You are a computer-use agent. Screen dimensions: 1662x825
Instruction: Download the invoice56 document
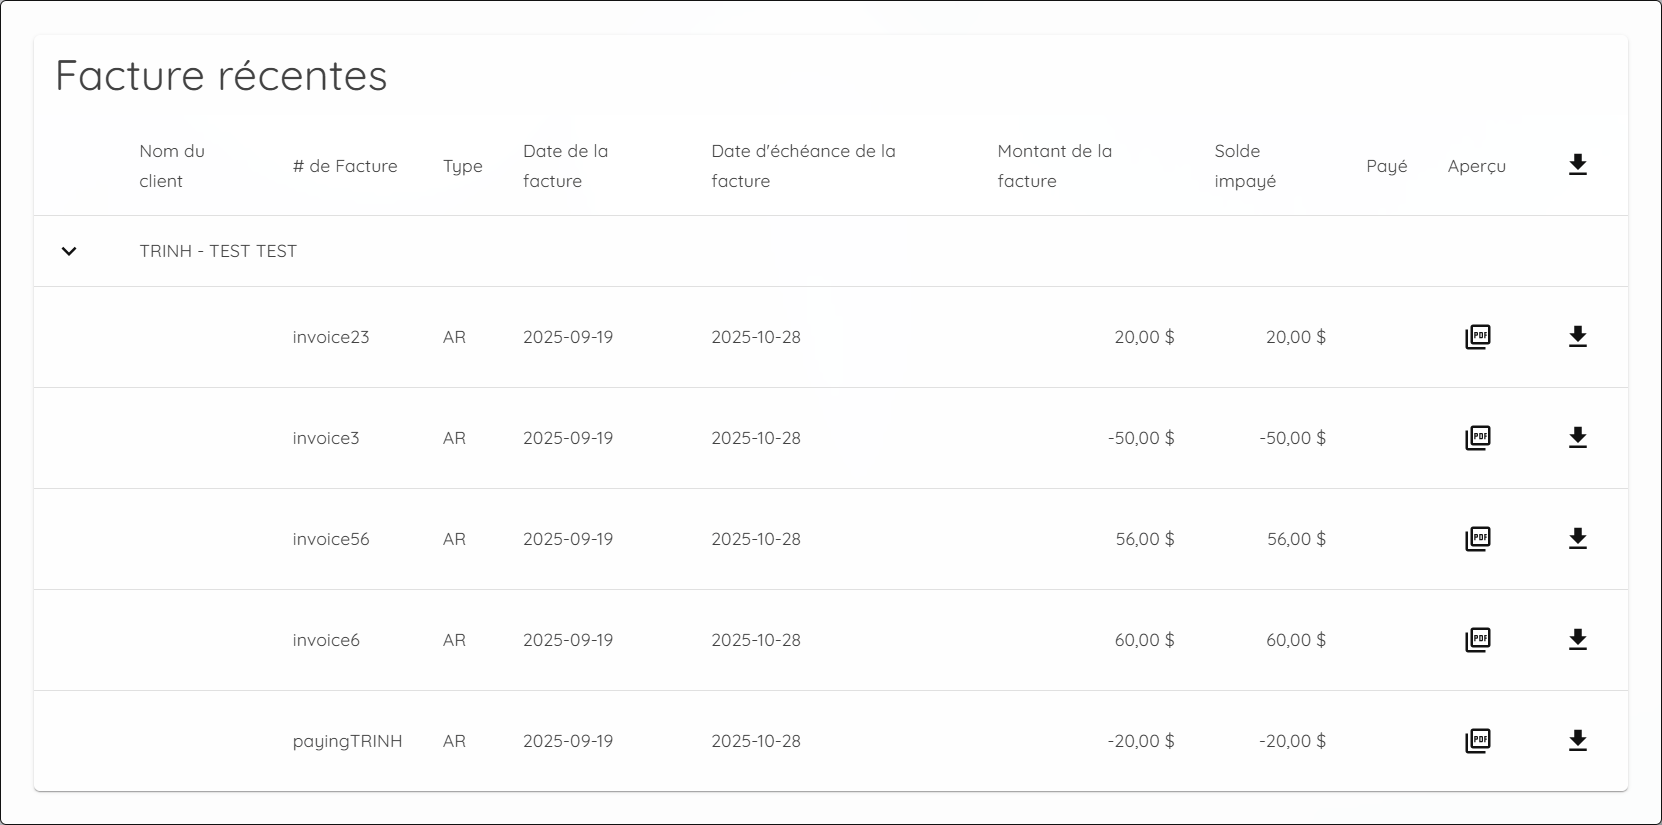pyautogui.click(x=1577, y=539)
